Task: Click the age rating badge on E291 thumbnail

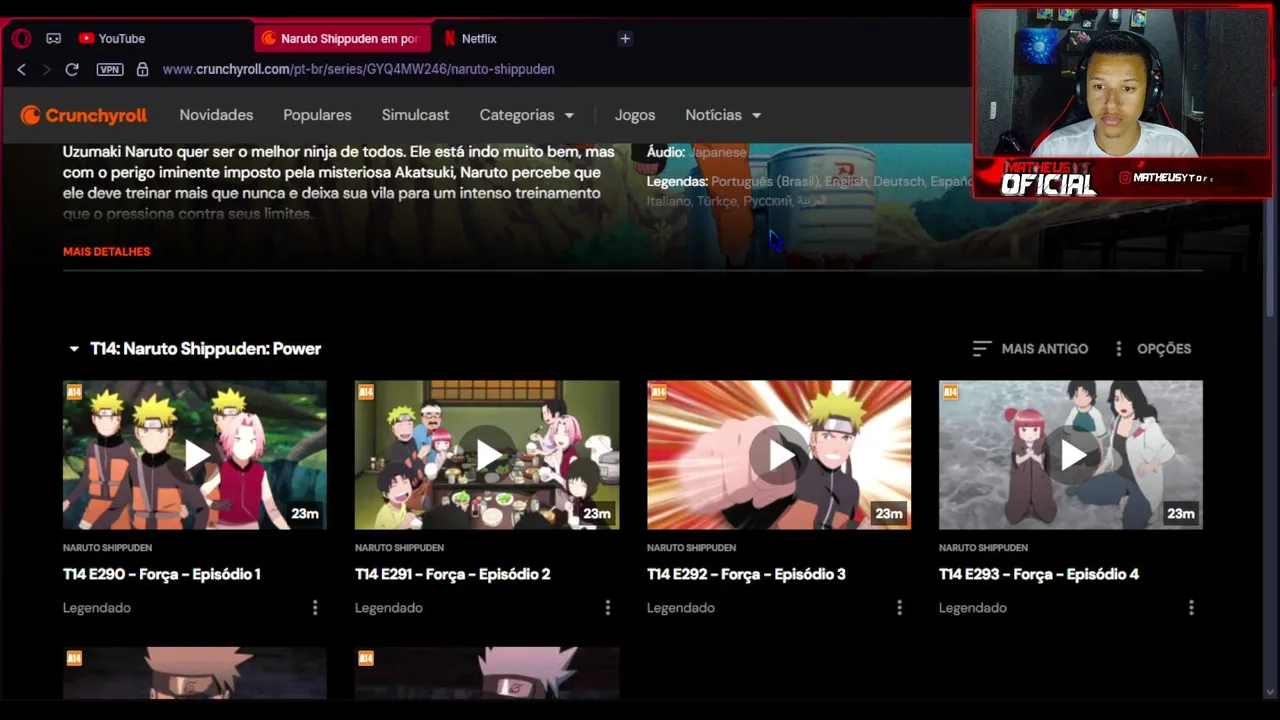Action: click(x=366, y=392)
